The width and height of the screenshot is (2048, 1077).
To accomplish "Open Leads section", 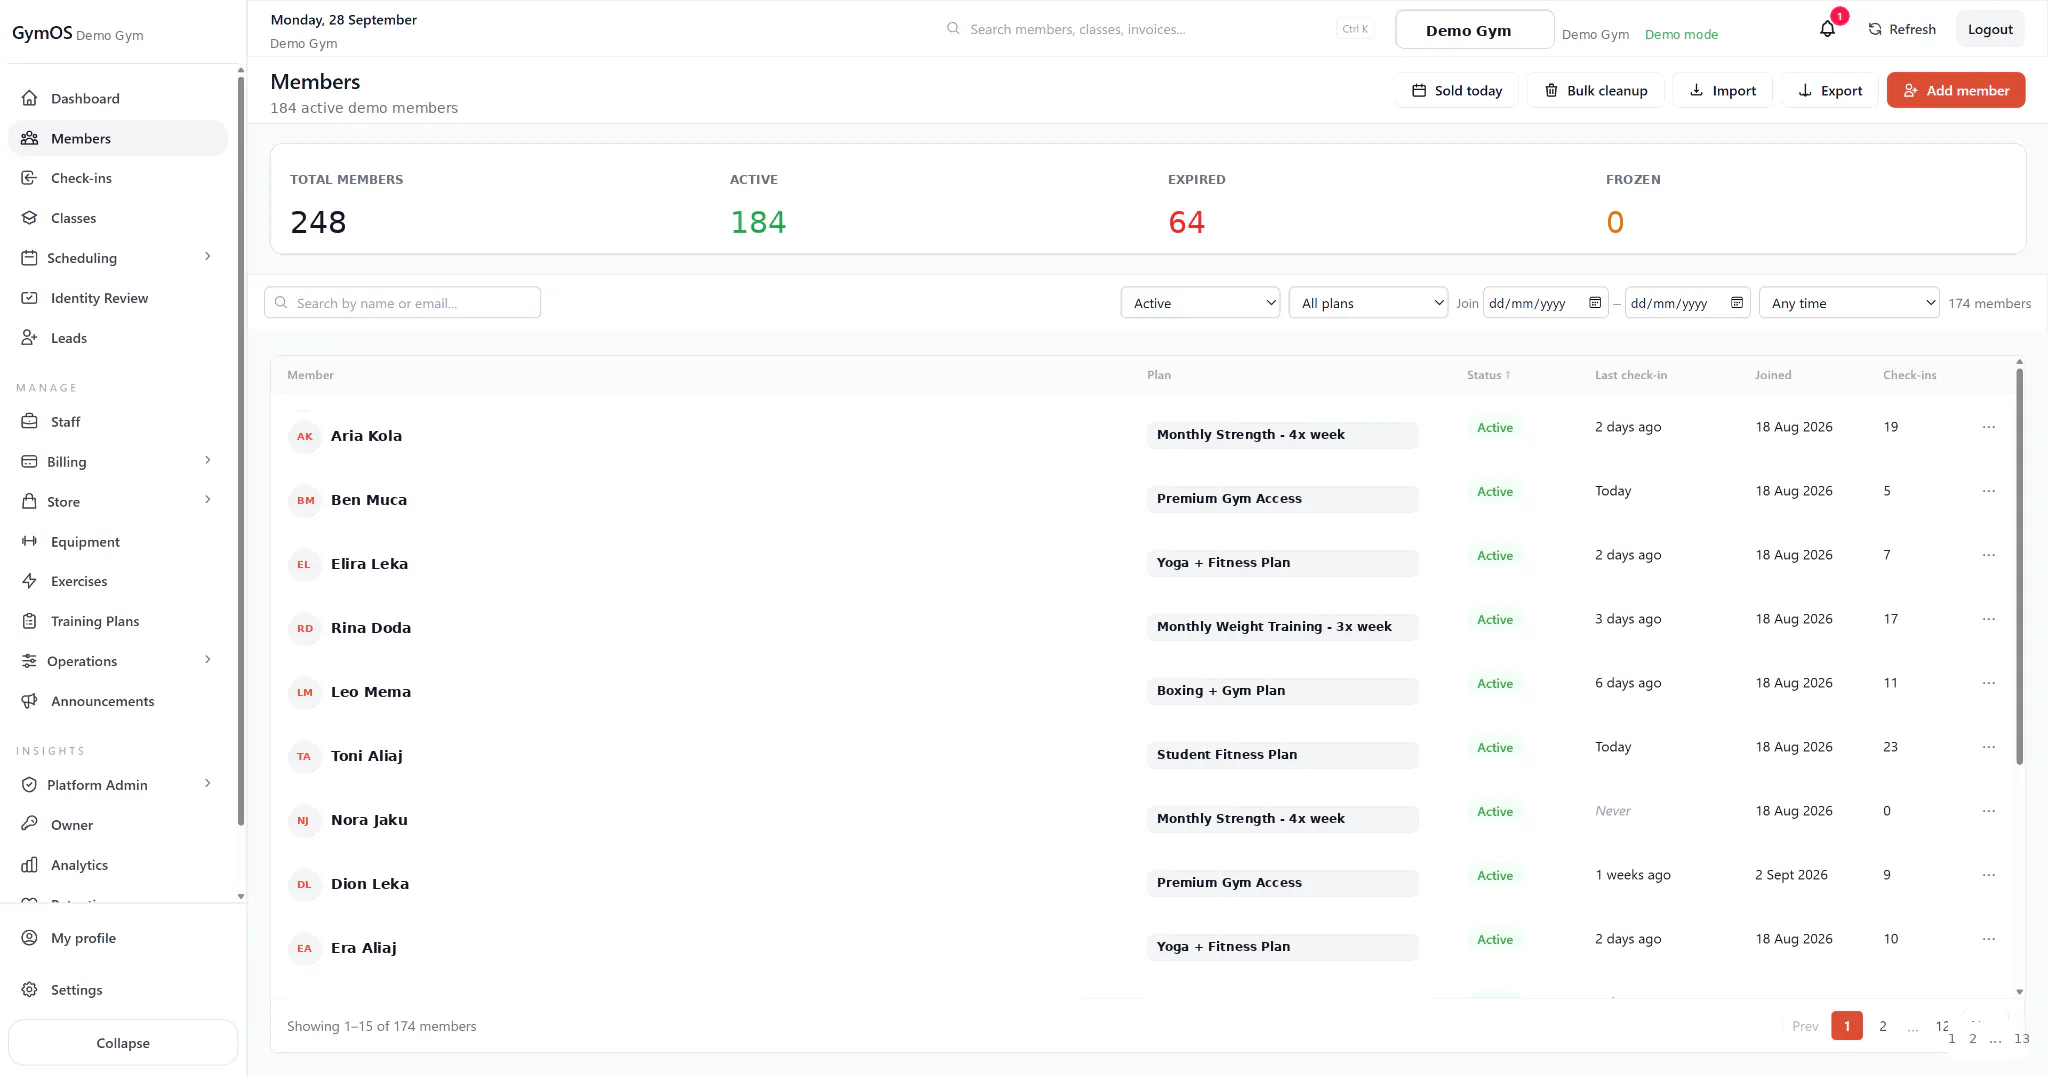I will coord(118,338).
